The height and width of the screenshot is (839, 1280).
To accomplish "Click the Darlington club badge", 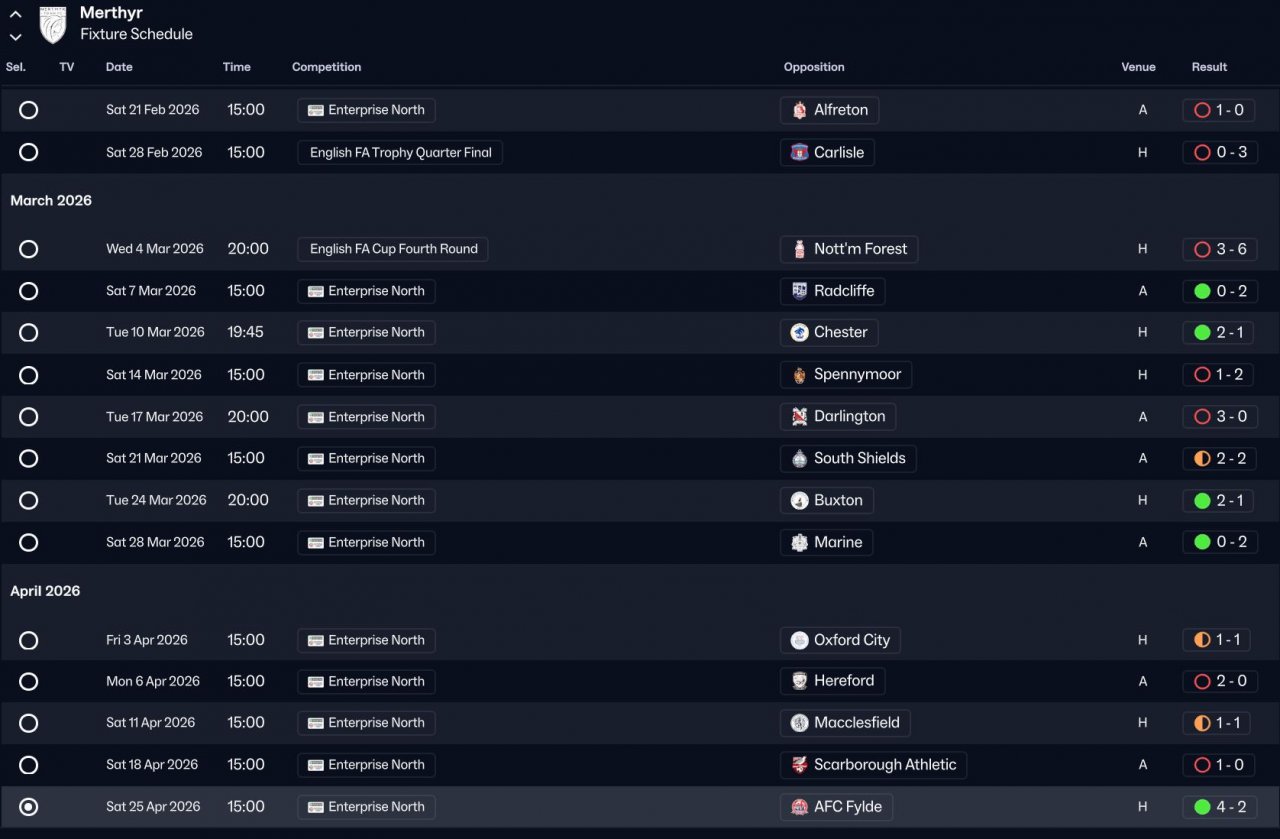I will pyautogui.click(x=799, y=416).
